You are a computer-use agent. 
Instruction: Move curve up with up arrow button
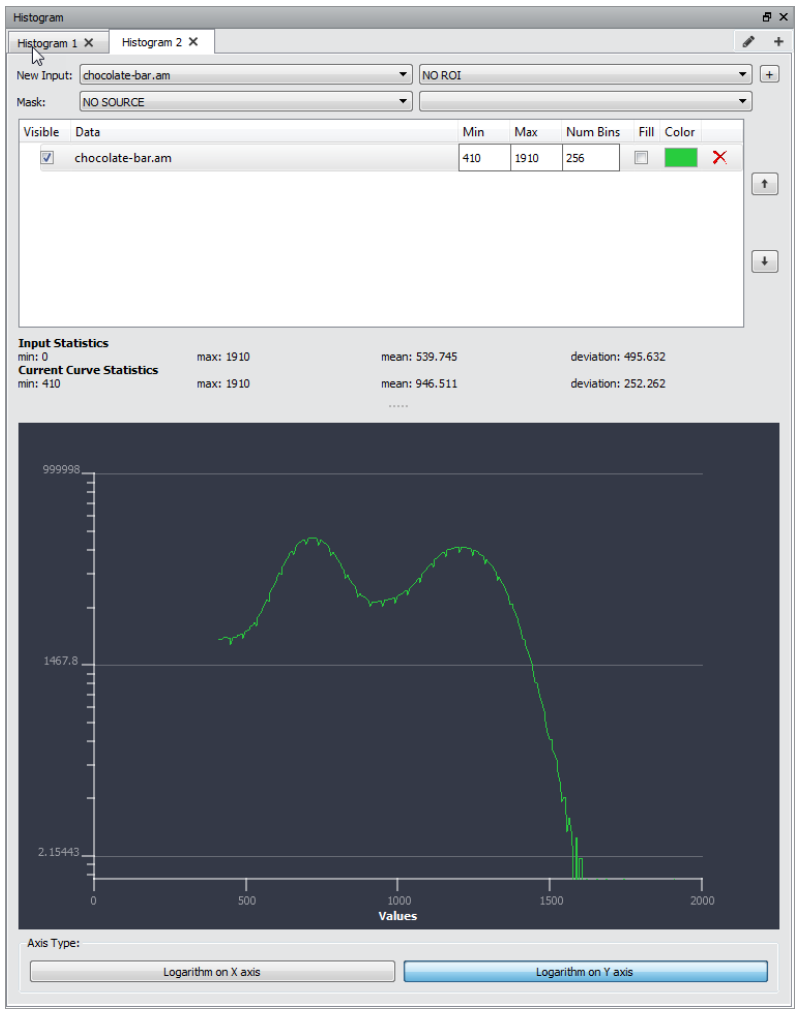[764, 184]
